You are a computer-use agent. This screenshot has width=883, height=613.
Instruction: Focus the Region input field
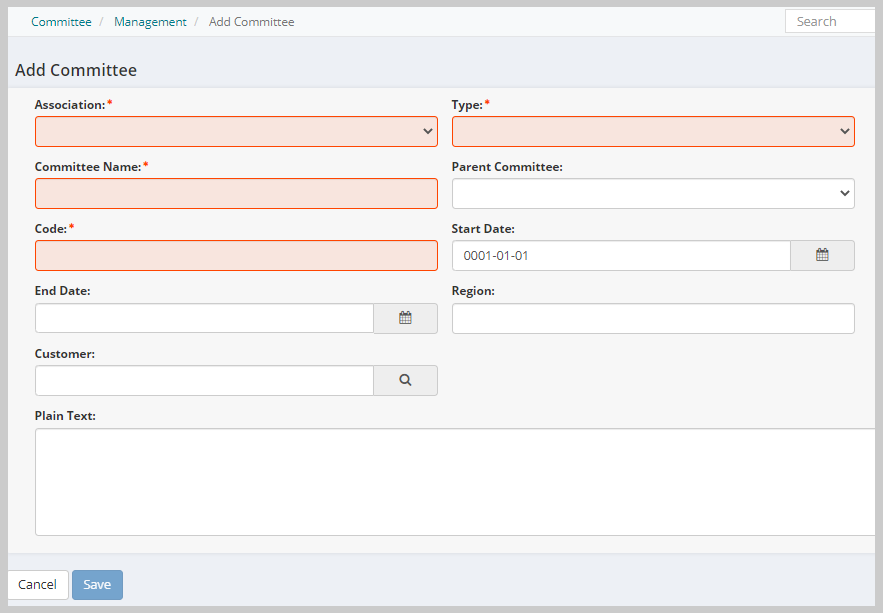(653, 319)
